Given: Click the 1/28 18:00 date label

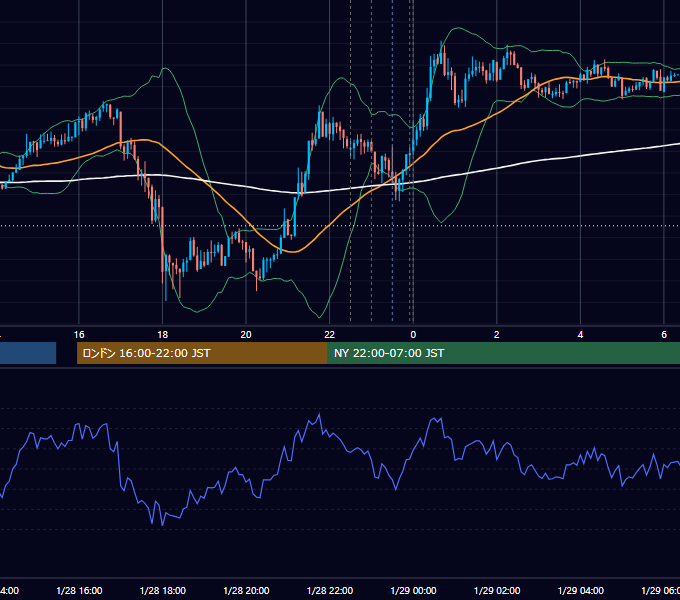Looking at the screenshot, I should click(x=163, y=591).
